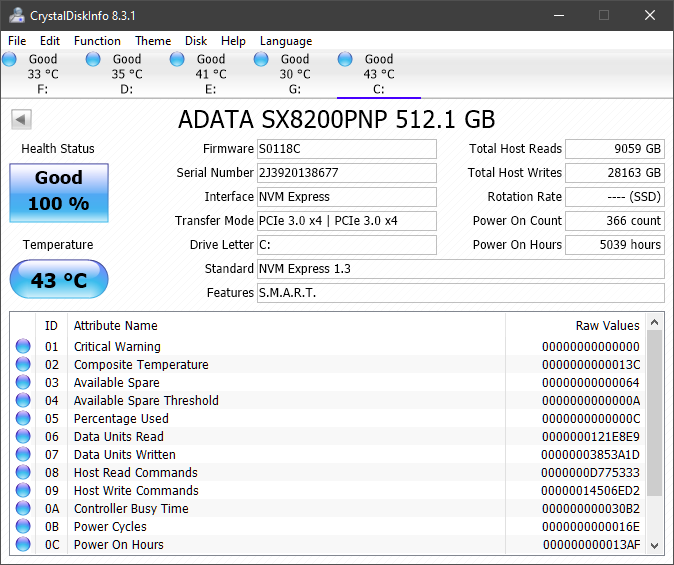Click the scroll up arrow of attribute list
Viewport: 674px width, 565px height.
(x=655, y=322)
